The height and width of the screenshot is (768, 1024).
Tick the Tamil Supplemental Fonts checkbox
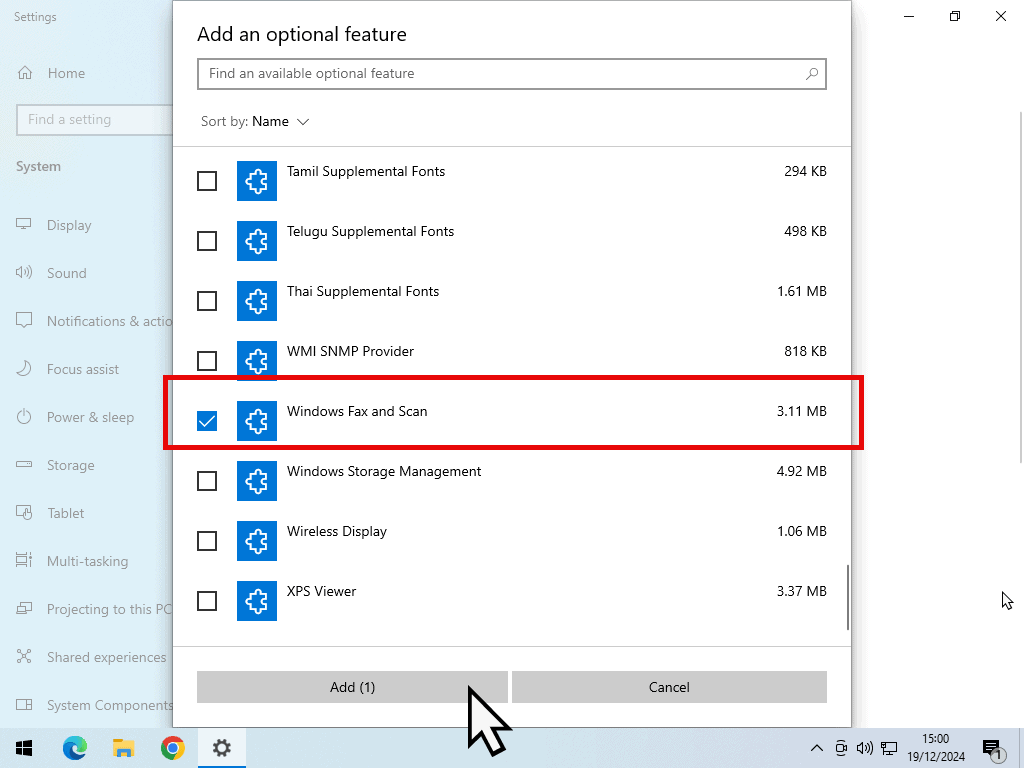[207, 181]
